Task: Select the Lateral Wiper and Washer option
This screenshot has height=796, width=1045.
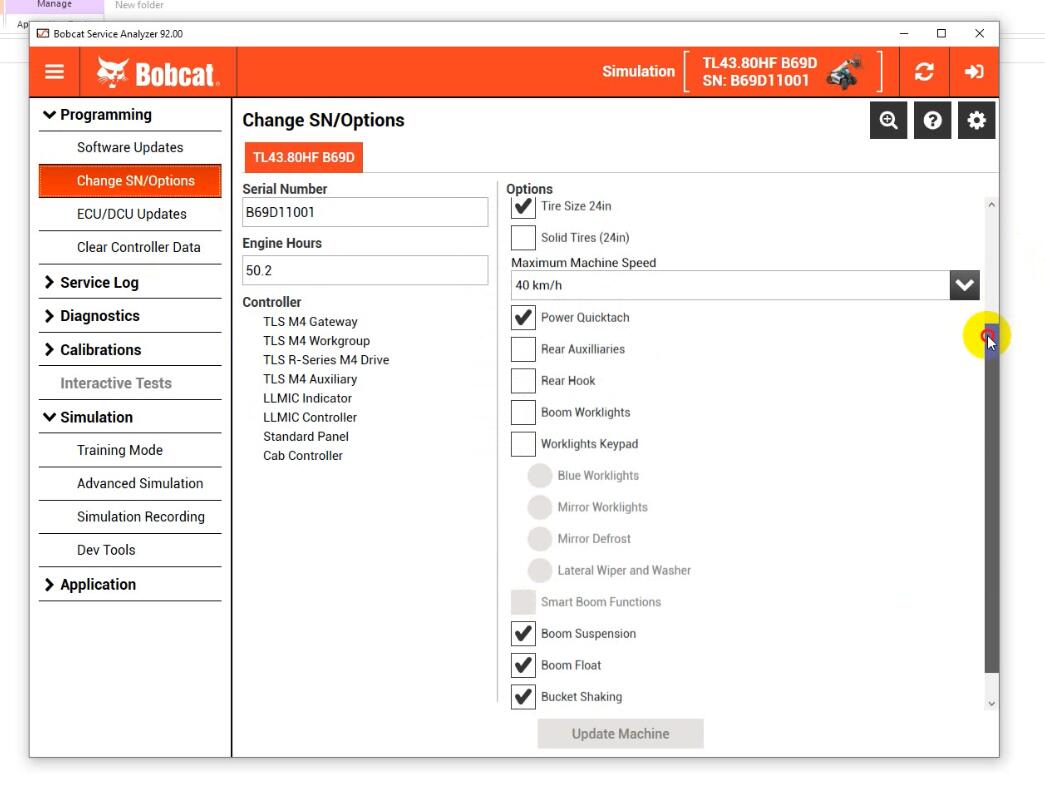Action: click(x=540, y=570)
